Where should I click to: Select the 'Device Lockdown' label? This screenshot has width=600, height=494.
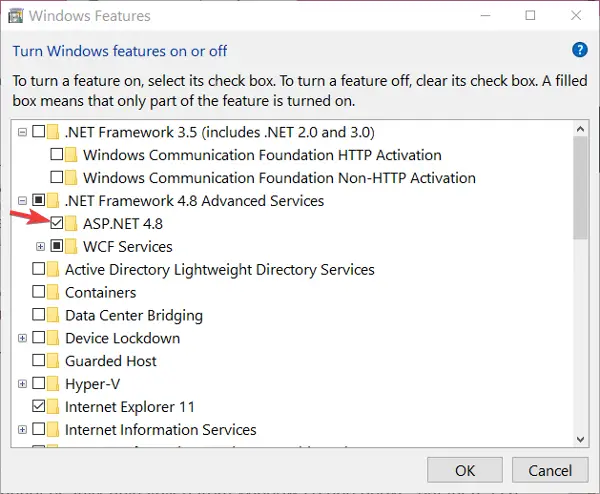point(122,338)
